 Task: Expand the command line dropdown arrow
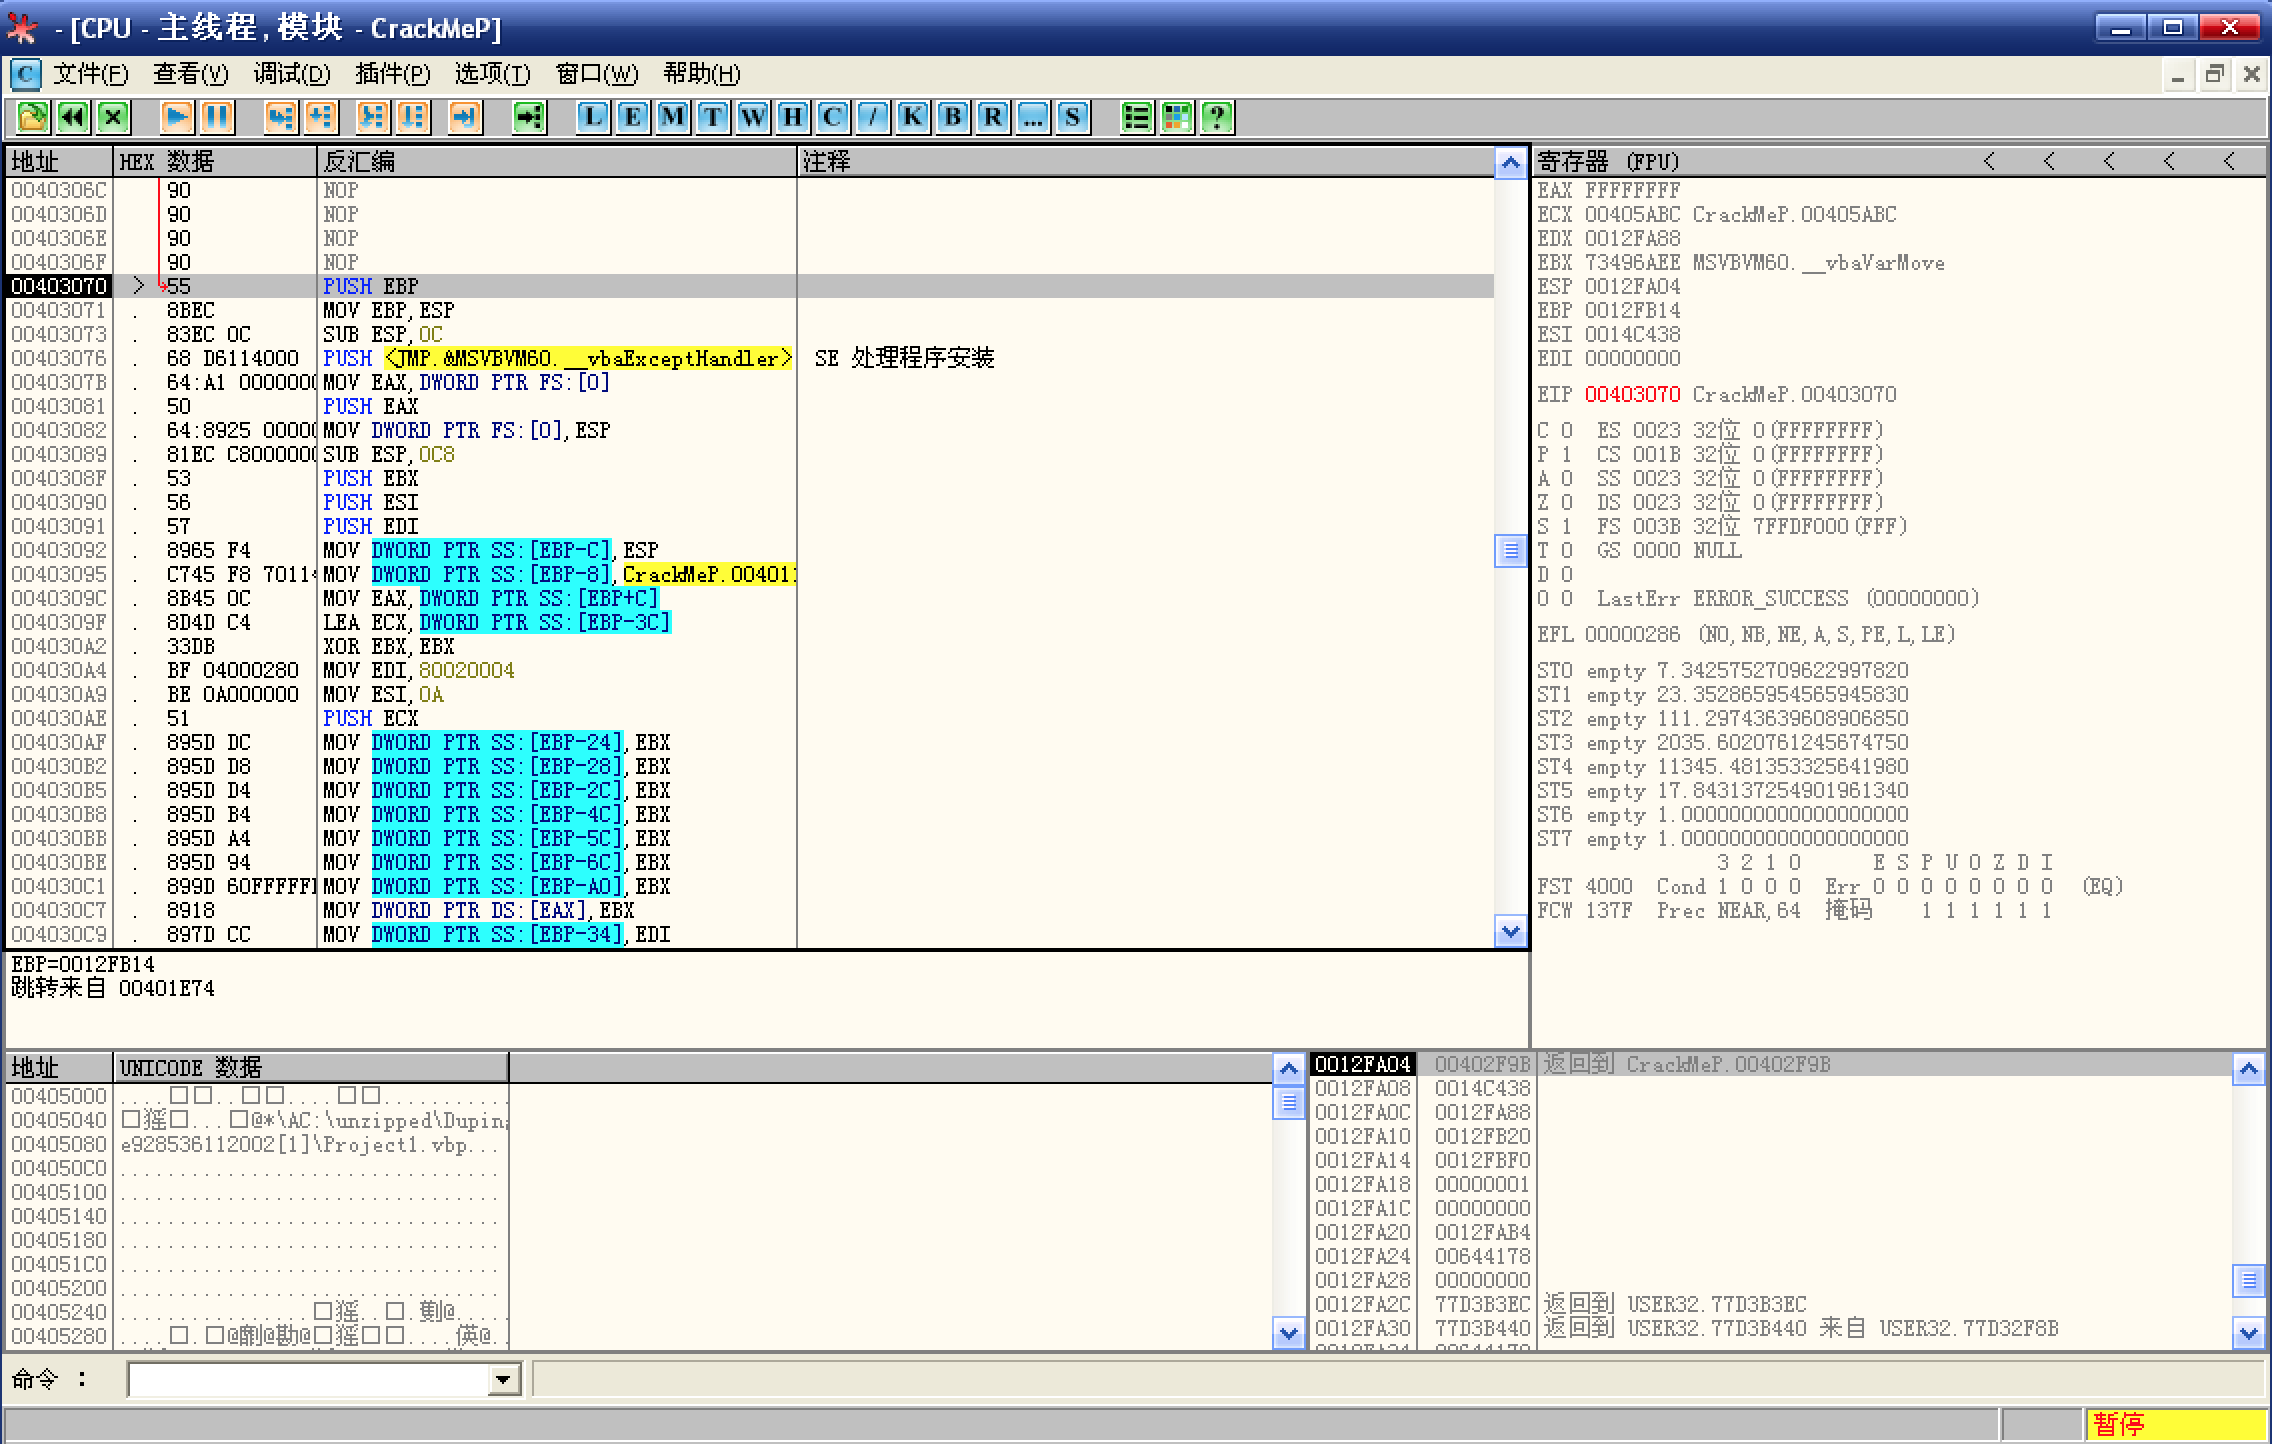(503, 1381)
